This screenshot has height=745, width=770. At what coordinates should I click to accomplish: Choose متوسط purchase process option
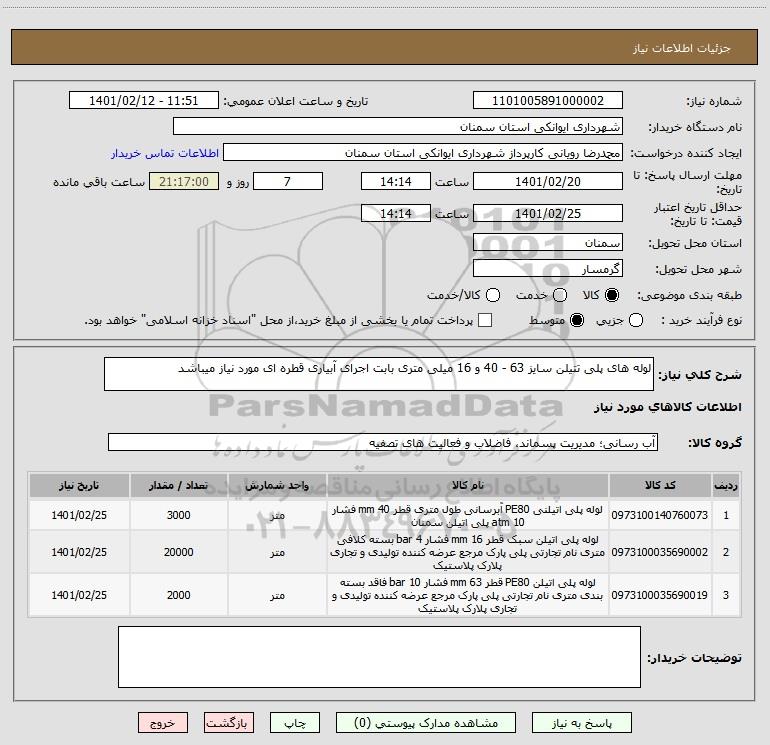[577, 321]
